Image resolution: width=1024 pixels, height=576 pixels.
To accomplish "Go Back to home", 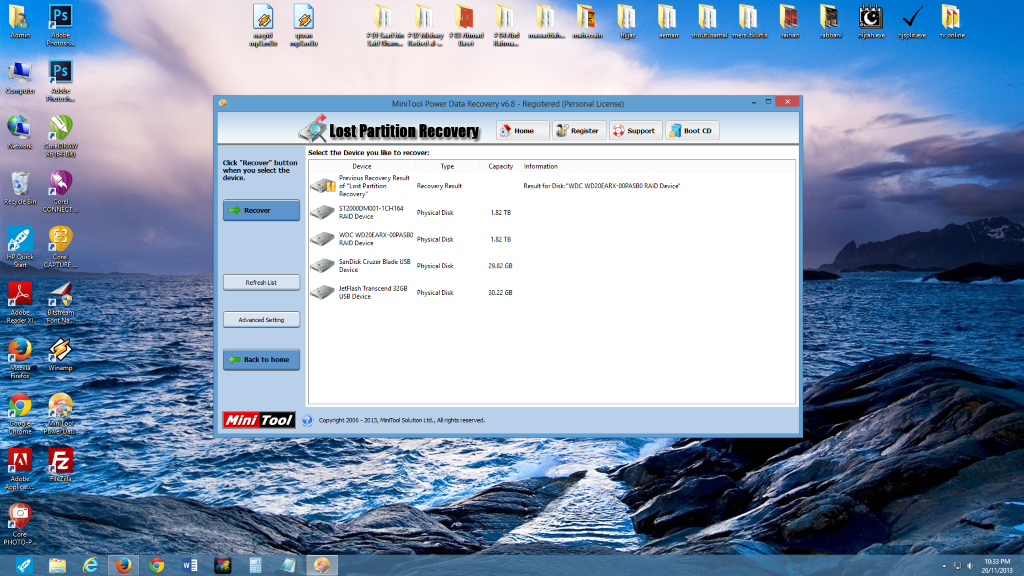I will tap(261, 359).
